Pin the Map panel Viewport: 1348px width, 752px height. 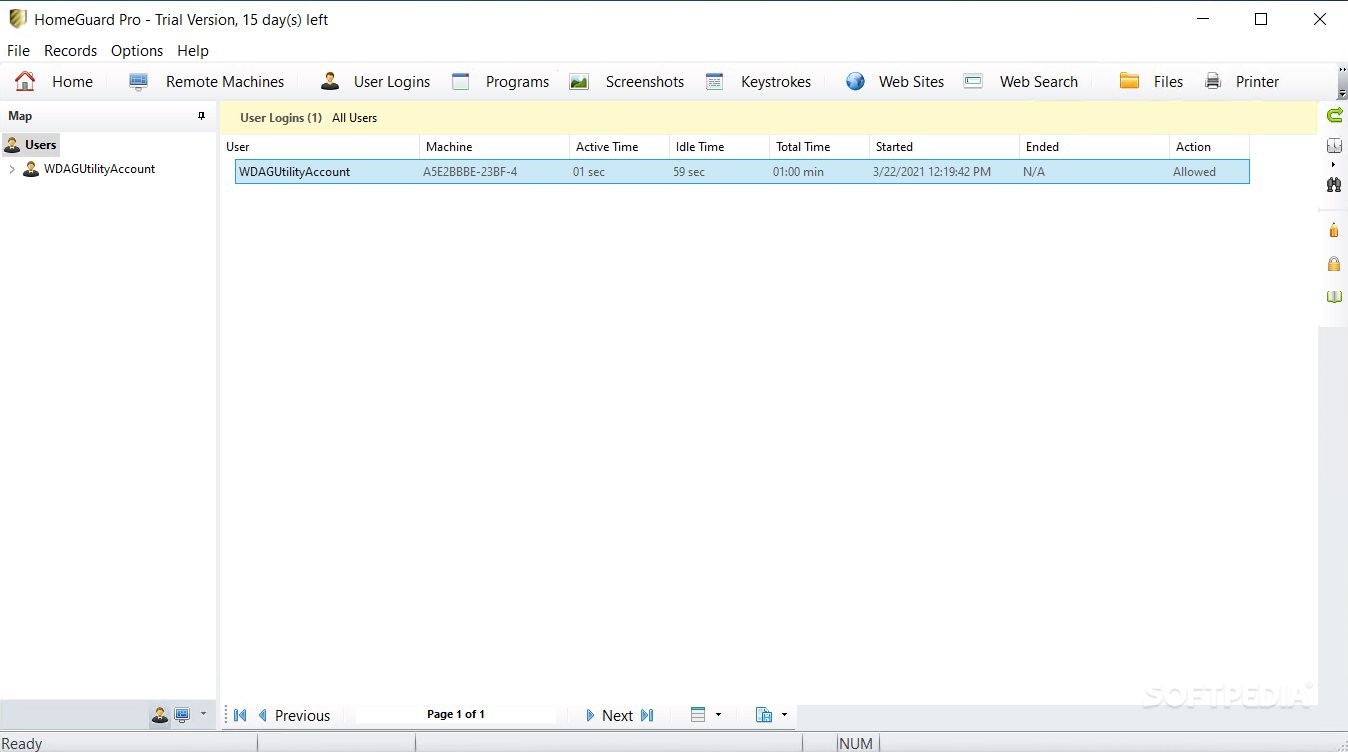tap(202, 116)
